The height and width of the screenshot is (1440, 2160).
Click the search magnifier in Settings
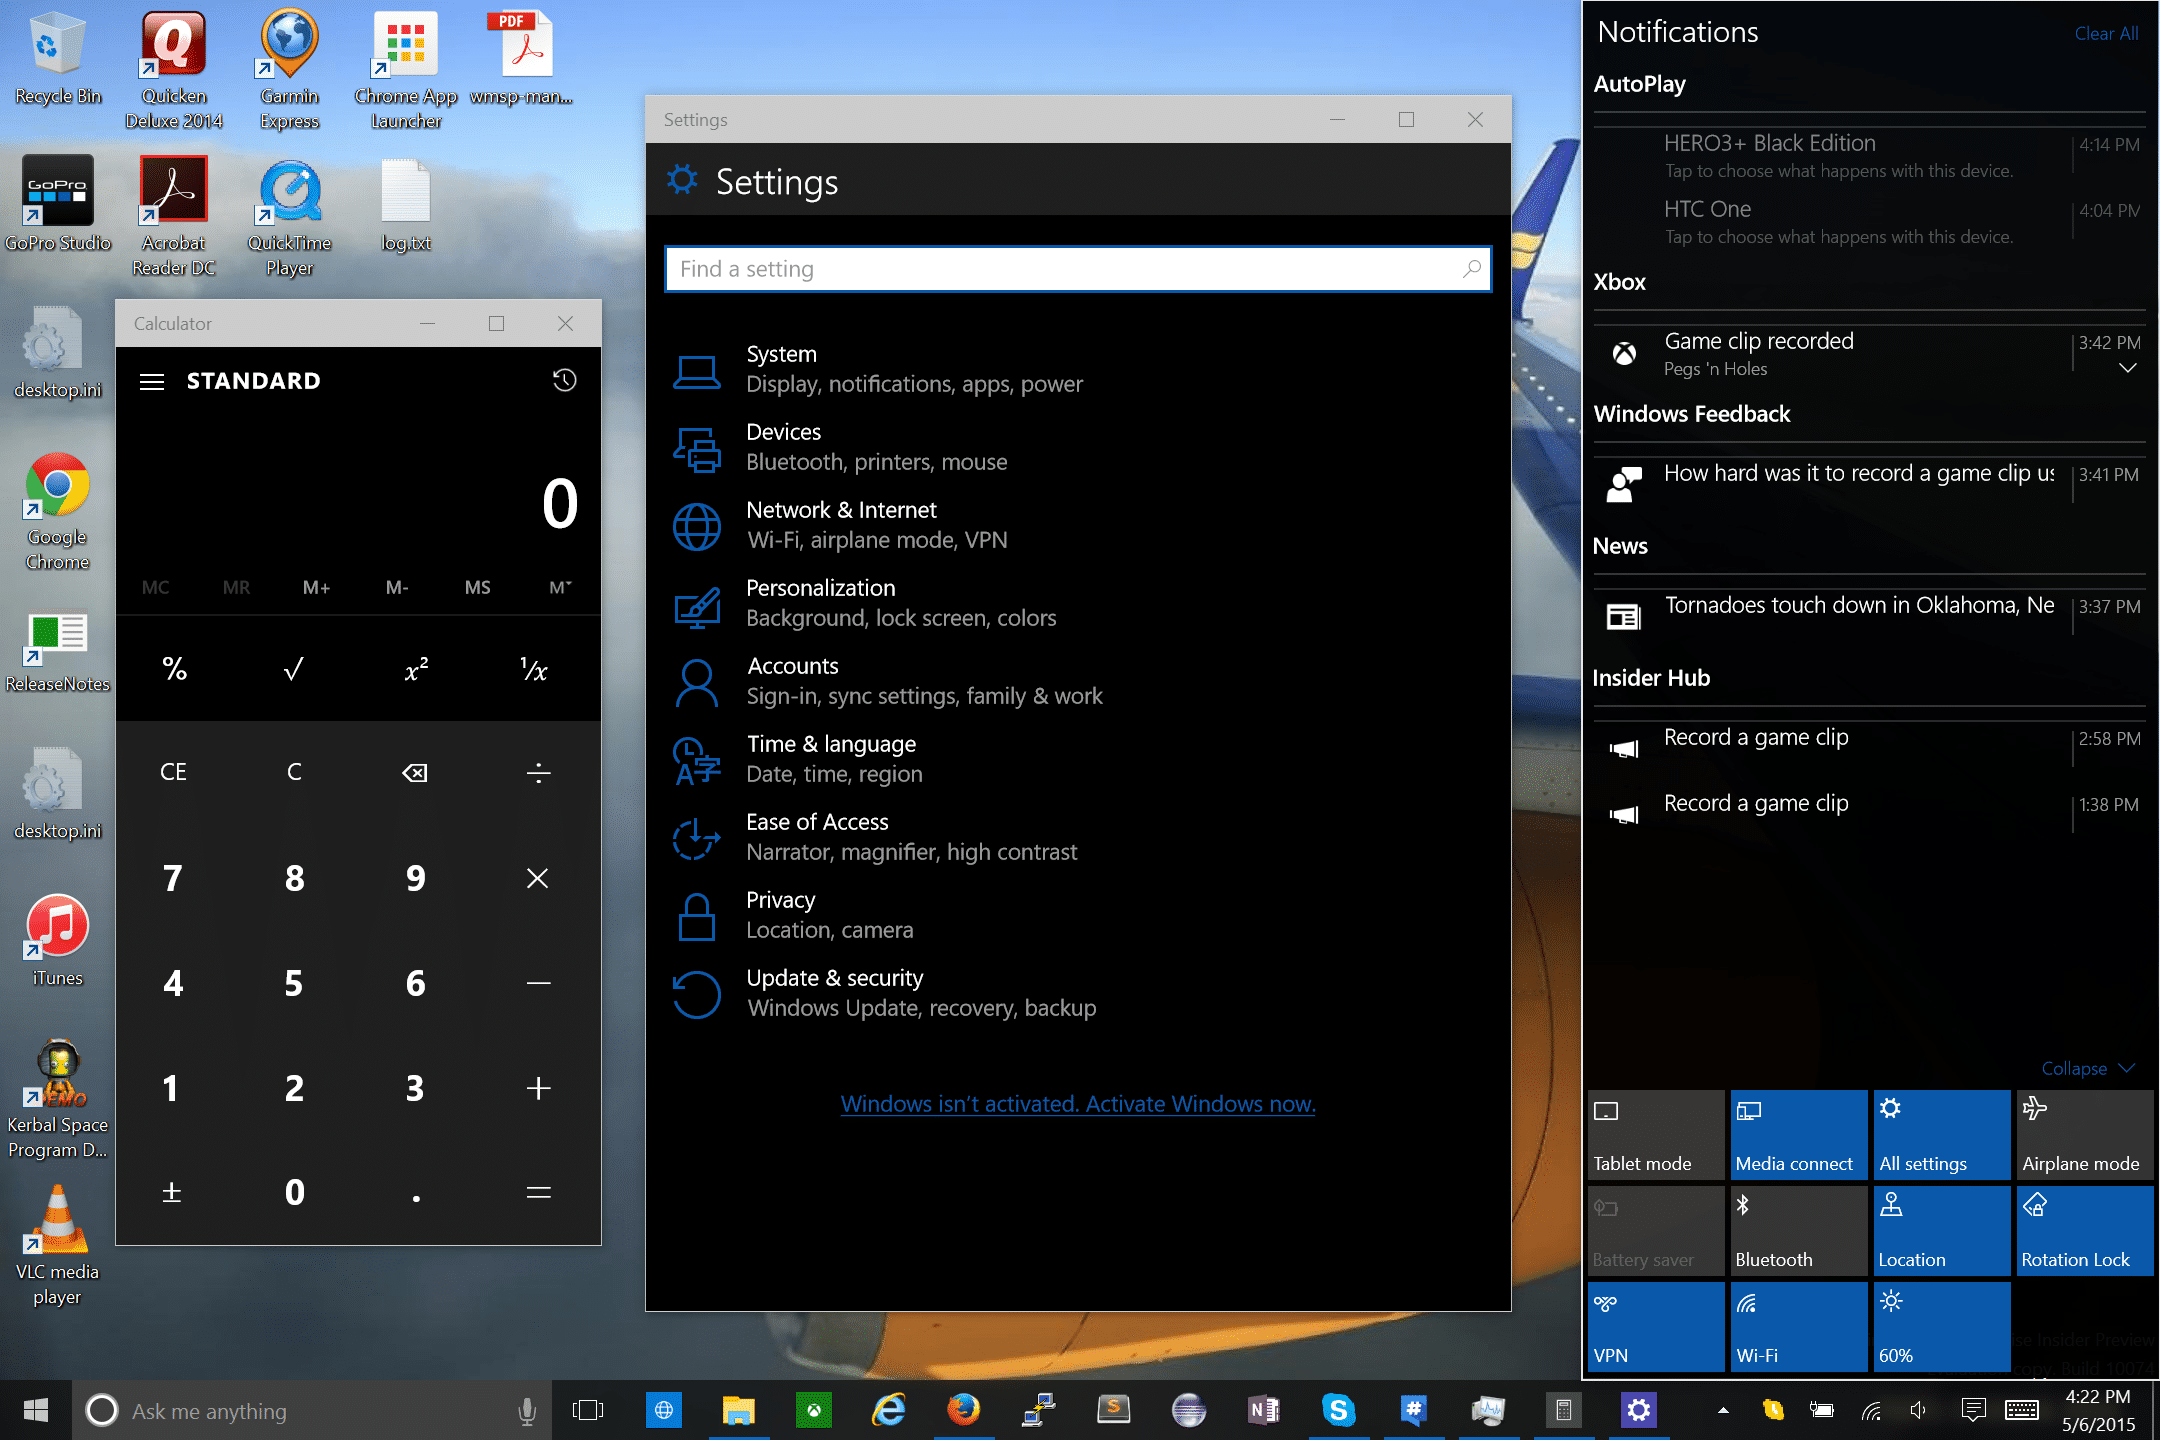(x=1471, y=269)
